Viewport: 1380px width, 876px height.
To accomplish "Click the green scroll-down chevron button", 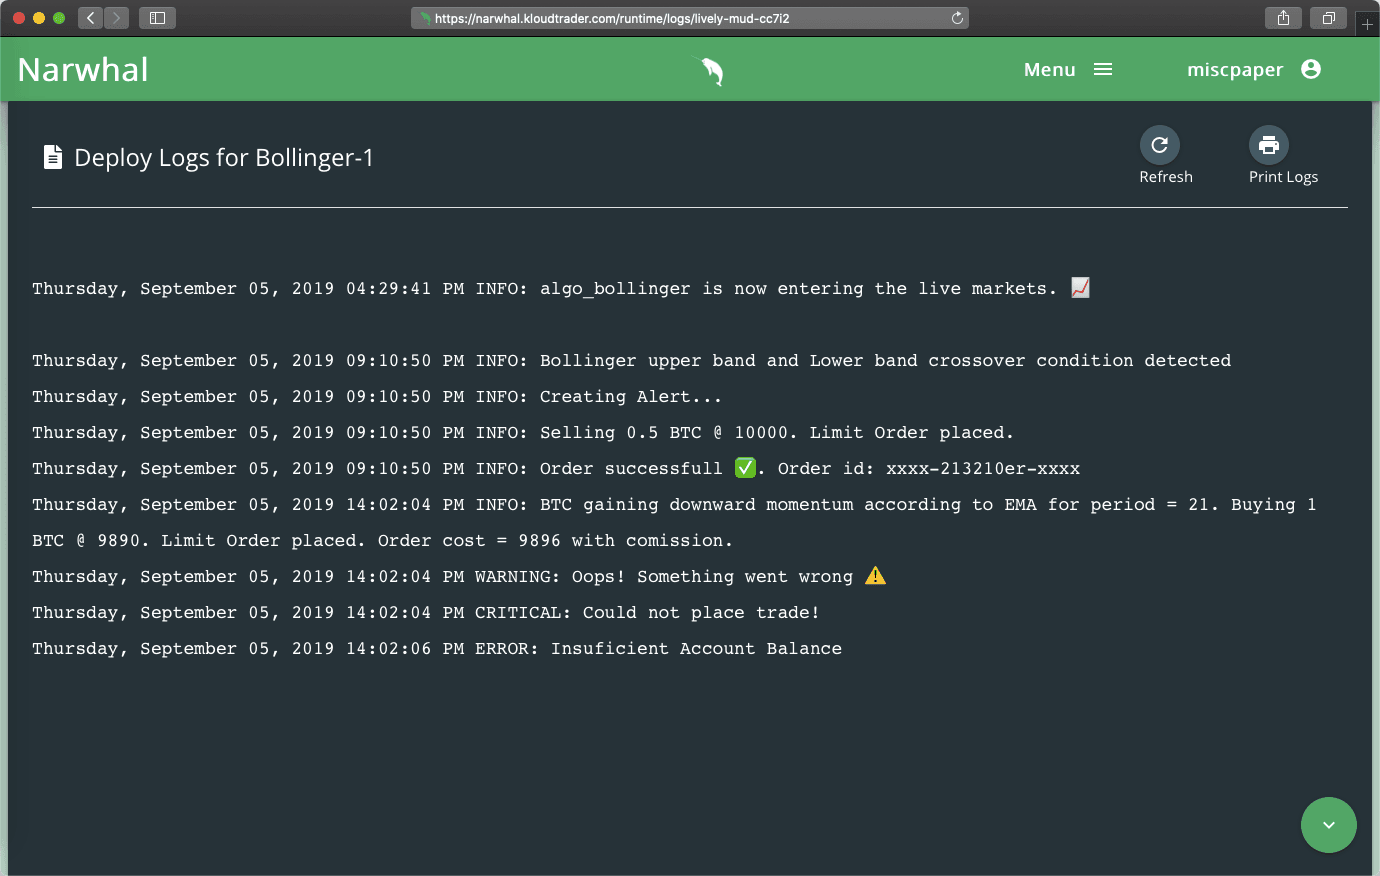I will (x=1329, y=825).
